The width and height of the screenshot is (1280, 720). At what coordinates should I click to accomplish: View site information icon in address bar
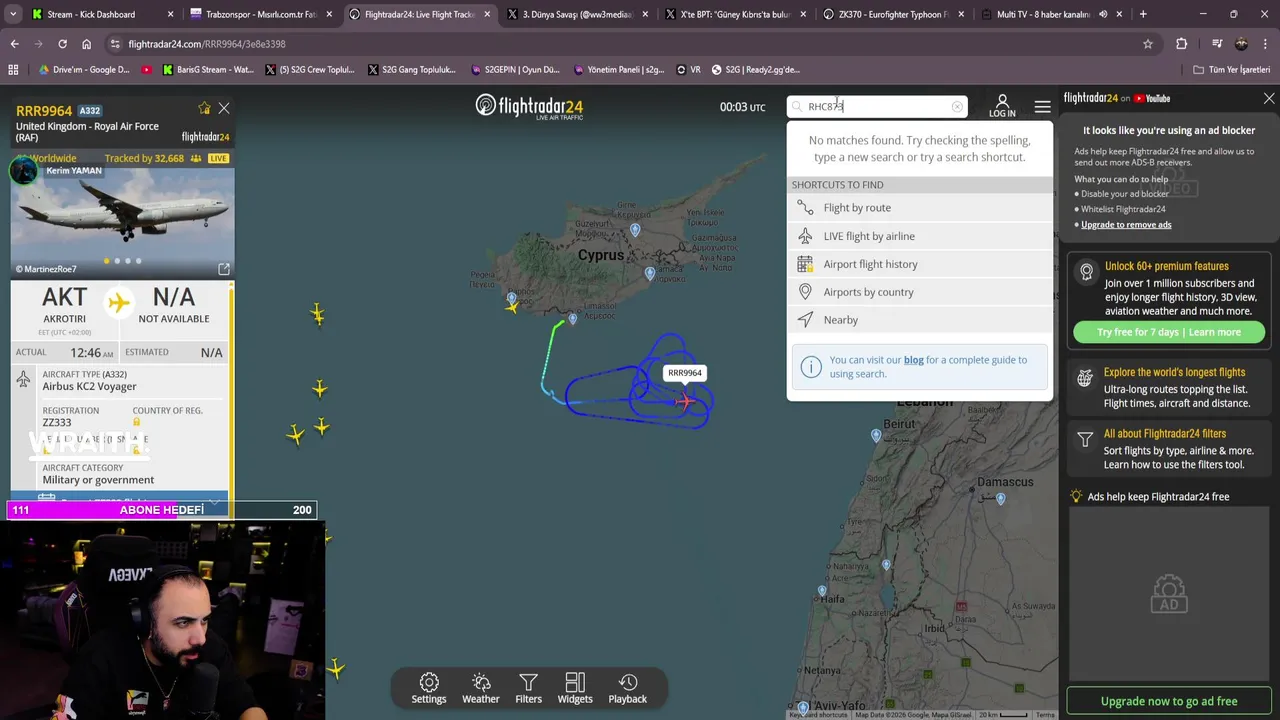tap(115, 44)
